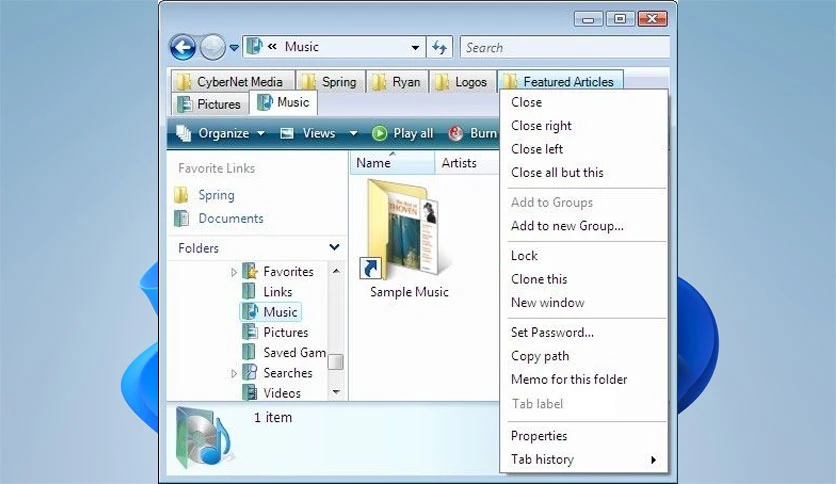
Task: Choose Properties in the context menu
Action: point(584,436)
